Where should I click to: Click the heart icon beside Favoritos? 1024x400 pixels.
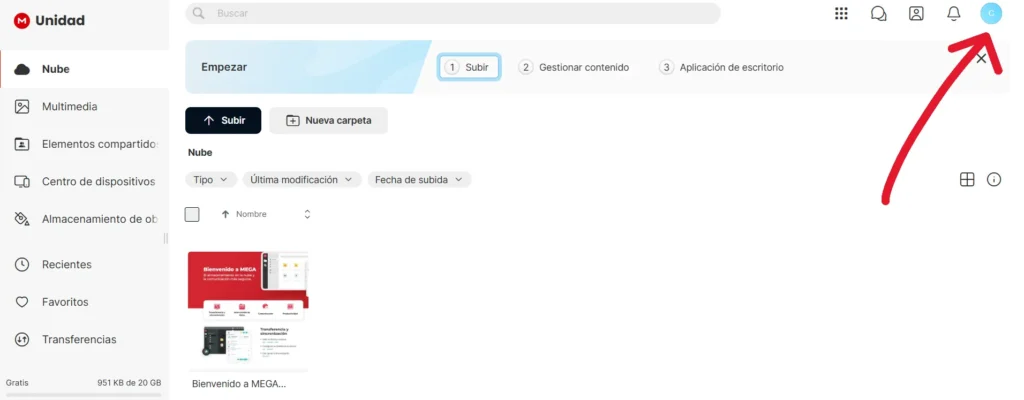[x=22, y=302]
